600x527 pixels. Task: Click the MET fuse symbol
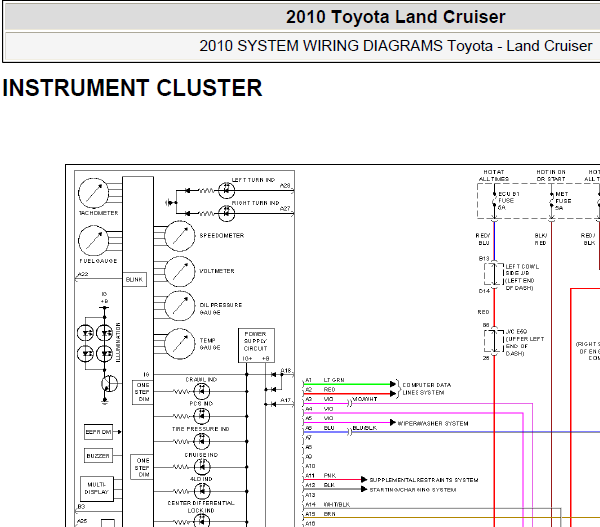(551, 201)
